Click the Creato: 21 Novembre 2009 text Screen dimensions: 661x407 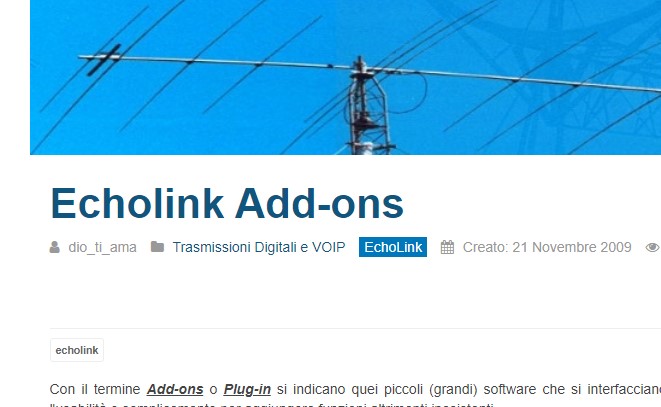[x=547, y=247]
